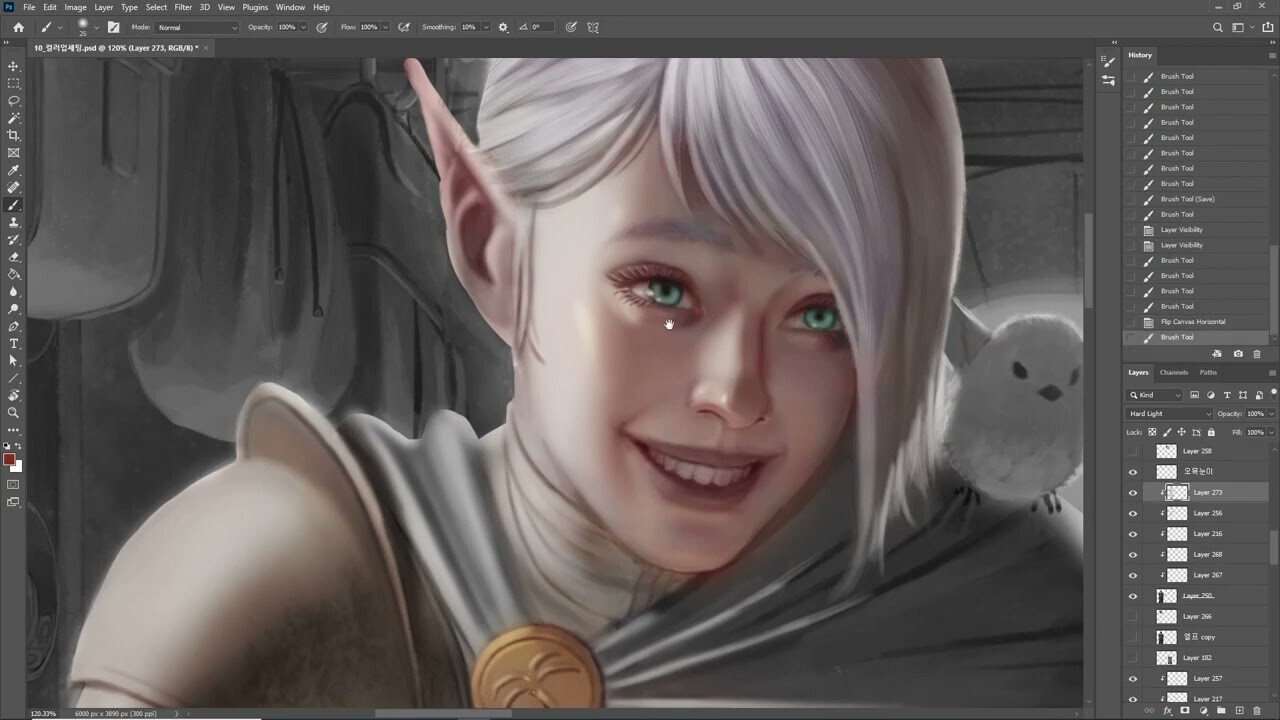Select the Zoom tool in toolbar
The width and height of the screenshot is (1280, 720).
[14, 412]
